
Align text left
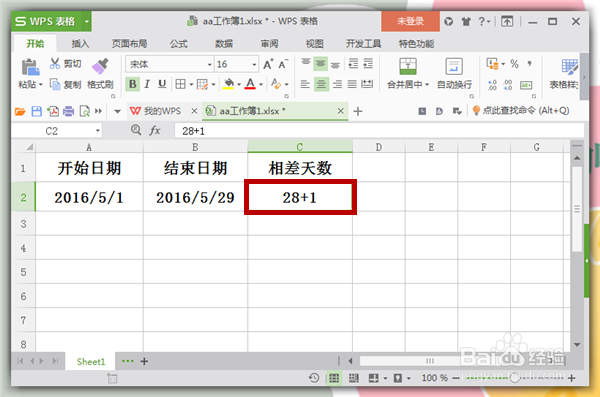(x=305, y=84)
